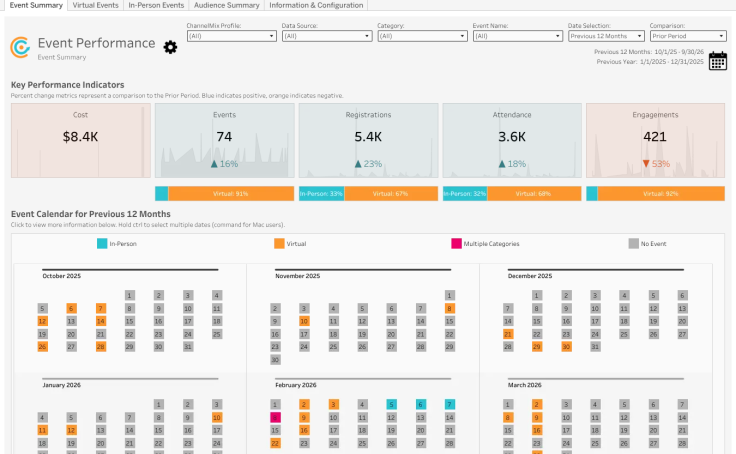Select October 2025 day 7

[x=100, y=308]
